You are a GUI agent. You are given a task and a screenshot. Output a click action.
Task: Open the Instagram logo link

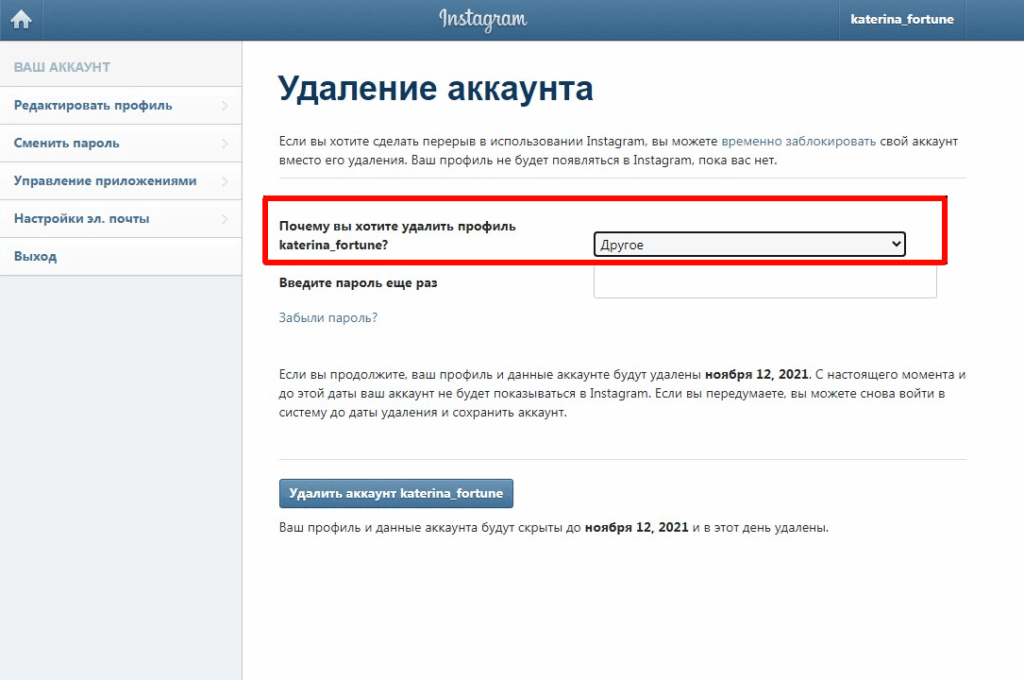coord(483,20)
